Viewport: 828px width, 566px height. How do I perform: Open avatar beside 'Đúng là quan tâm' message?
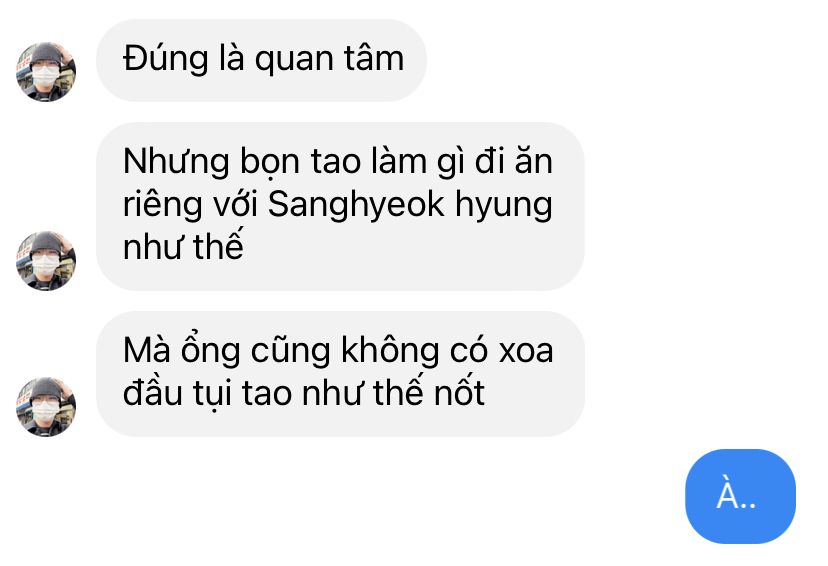(x=46, y=72)
